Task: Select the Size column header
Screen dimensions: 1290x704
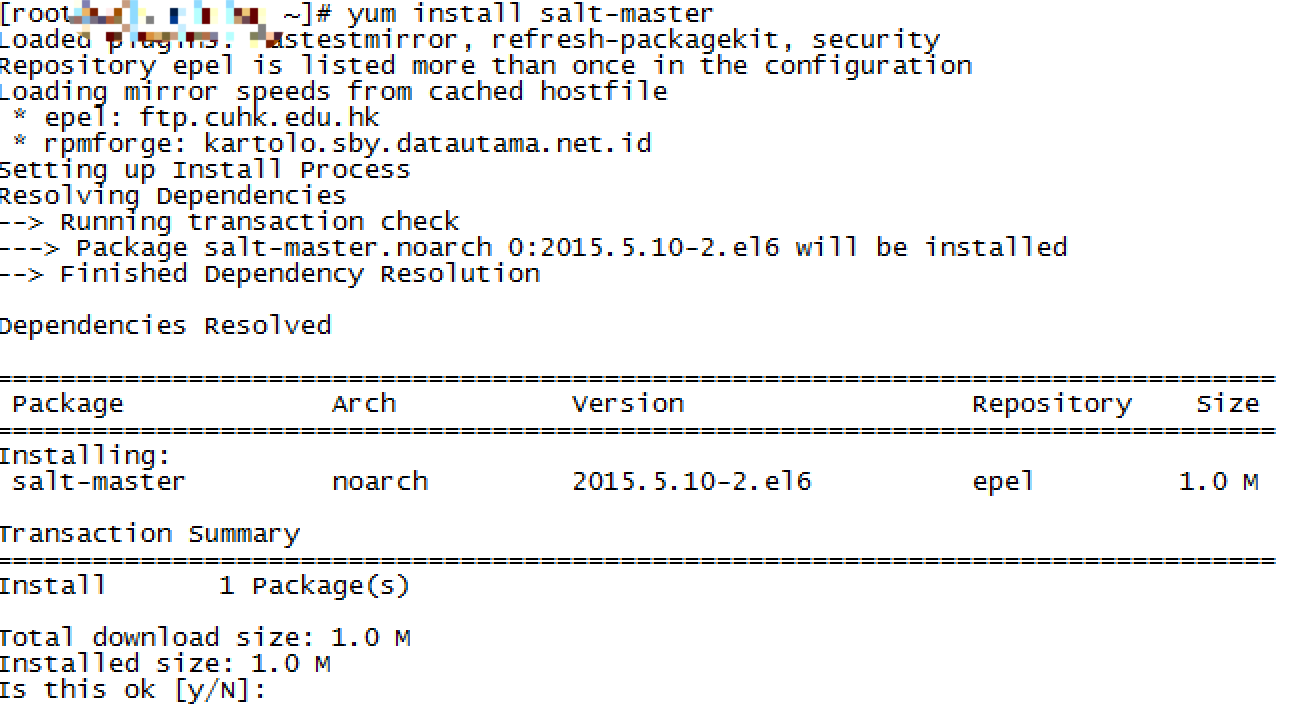Action: point(1228,403)
